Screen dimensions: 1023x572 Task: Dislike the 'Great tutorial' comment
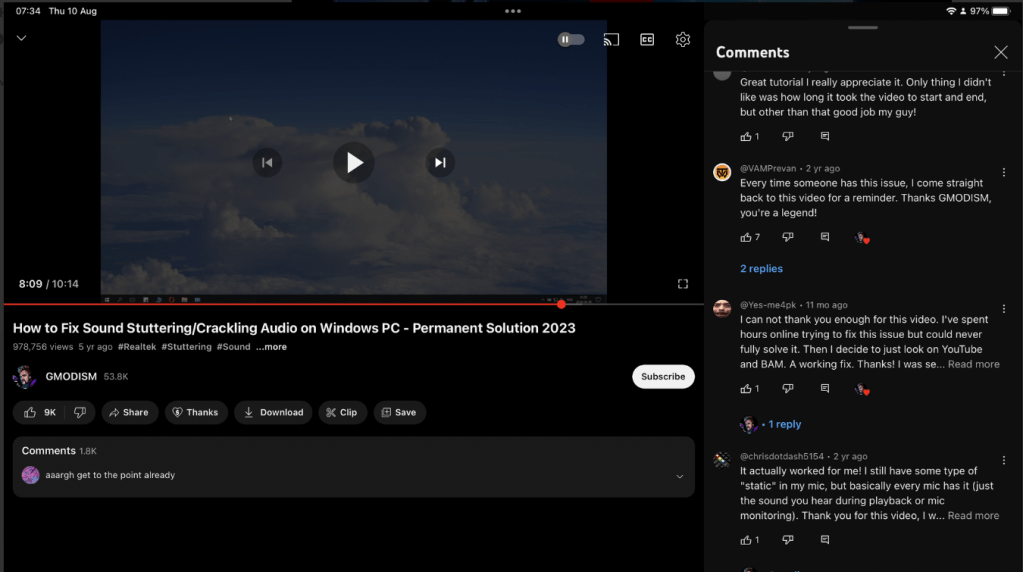coord(787,136)
